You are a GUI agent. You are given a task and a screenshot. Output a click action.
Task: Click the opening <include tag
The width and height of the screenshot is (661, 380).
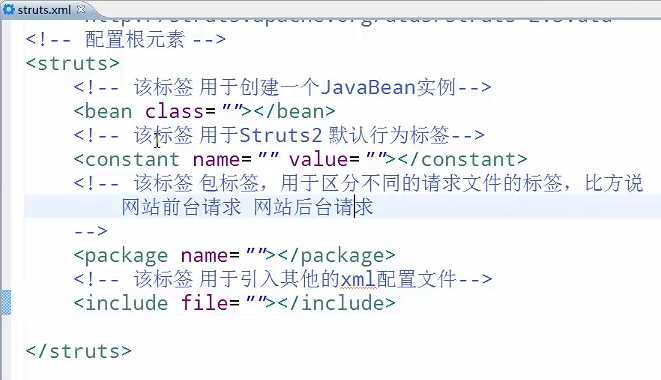point(121,303)
